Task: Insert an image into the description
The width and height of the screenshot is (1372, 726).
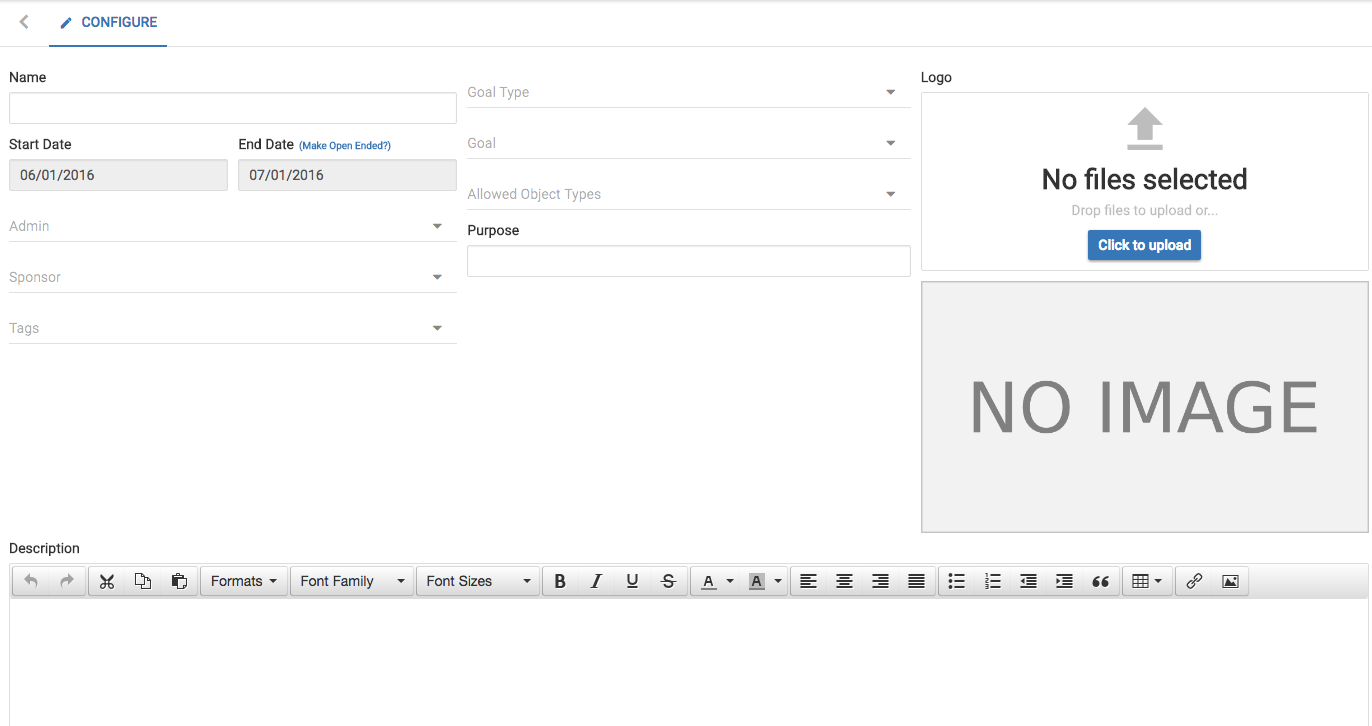Action: click(1230, 581)
